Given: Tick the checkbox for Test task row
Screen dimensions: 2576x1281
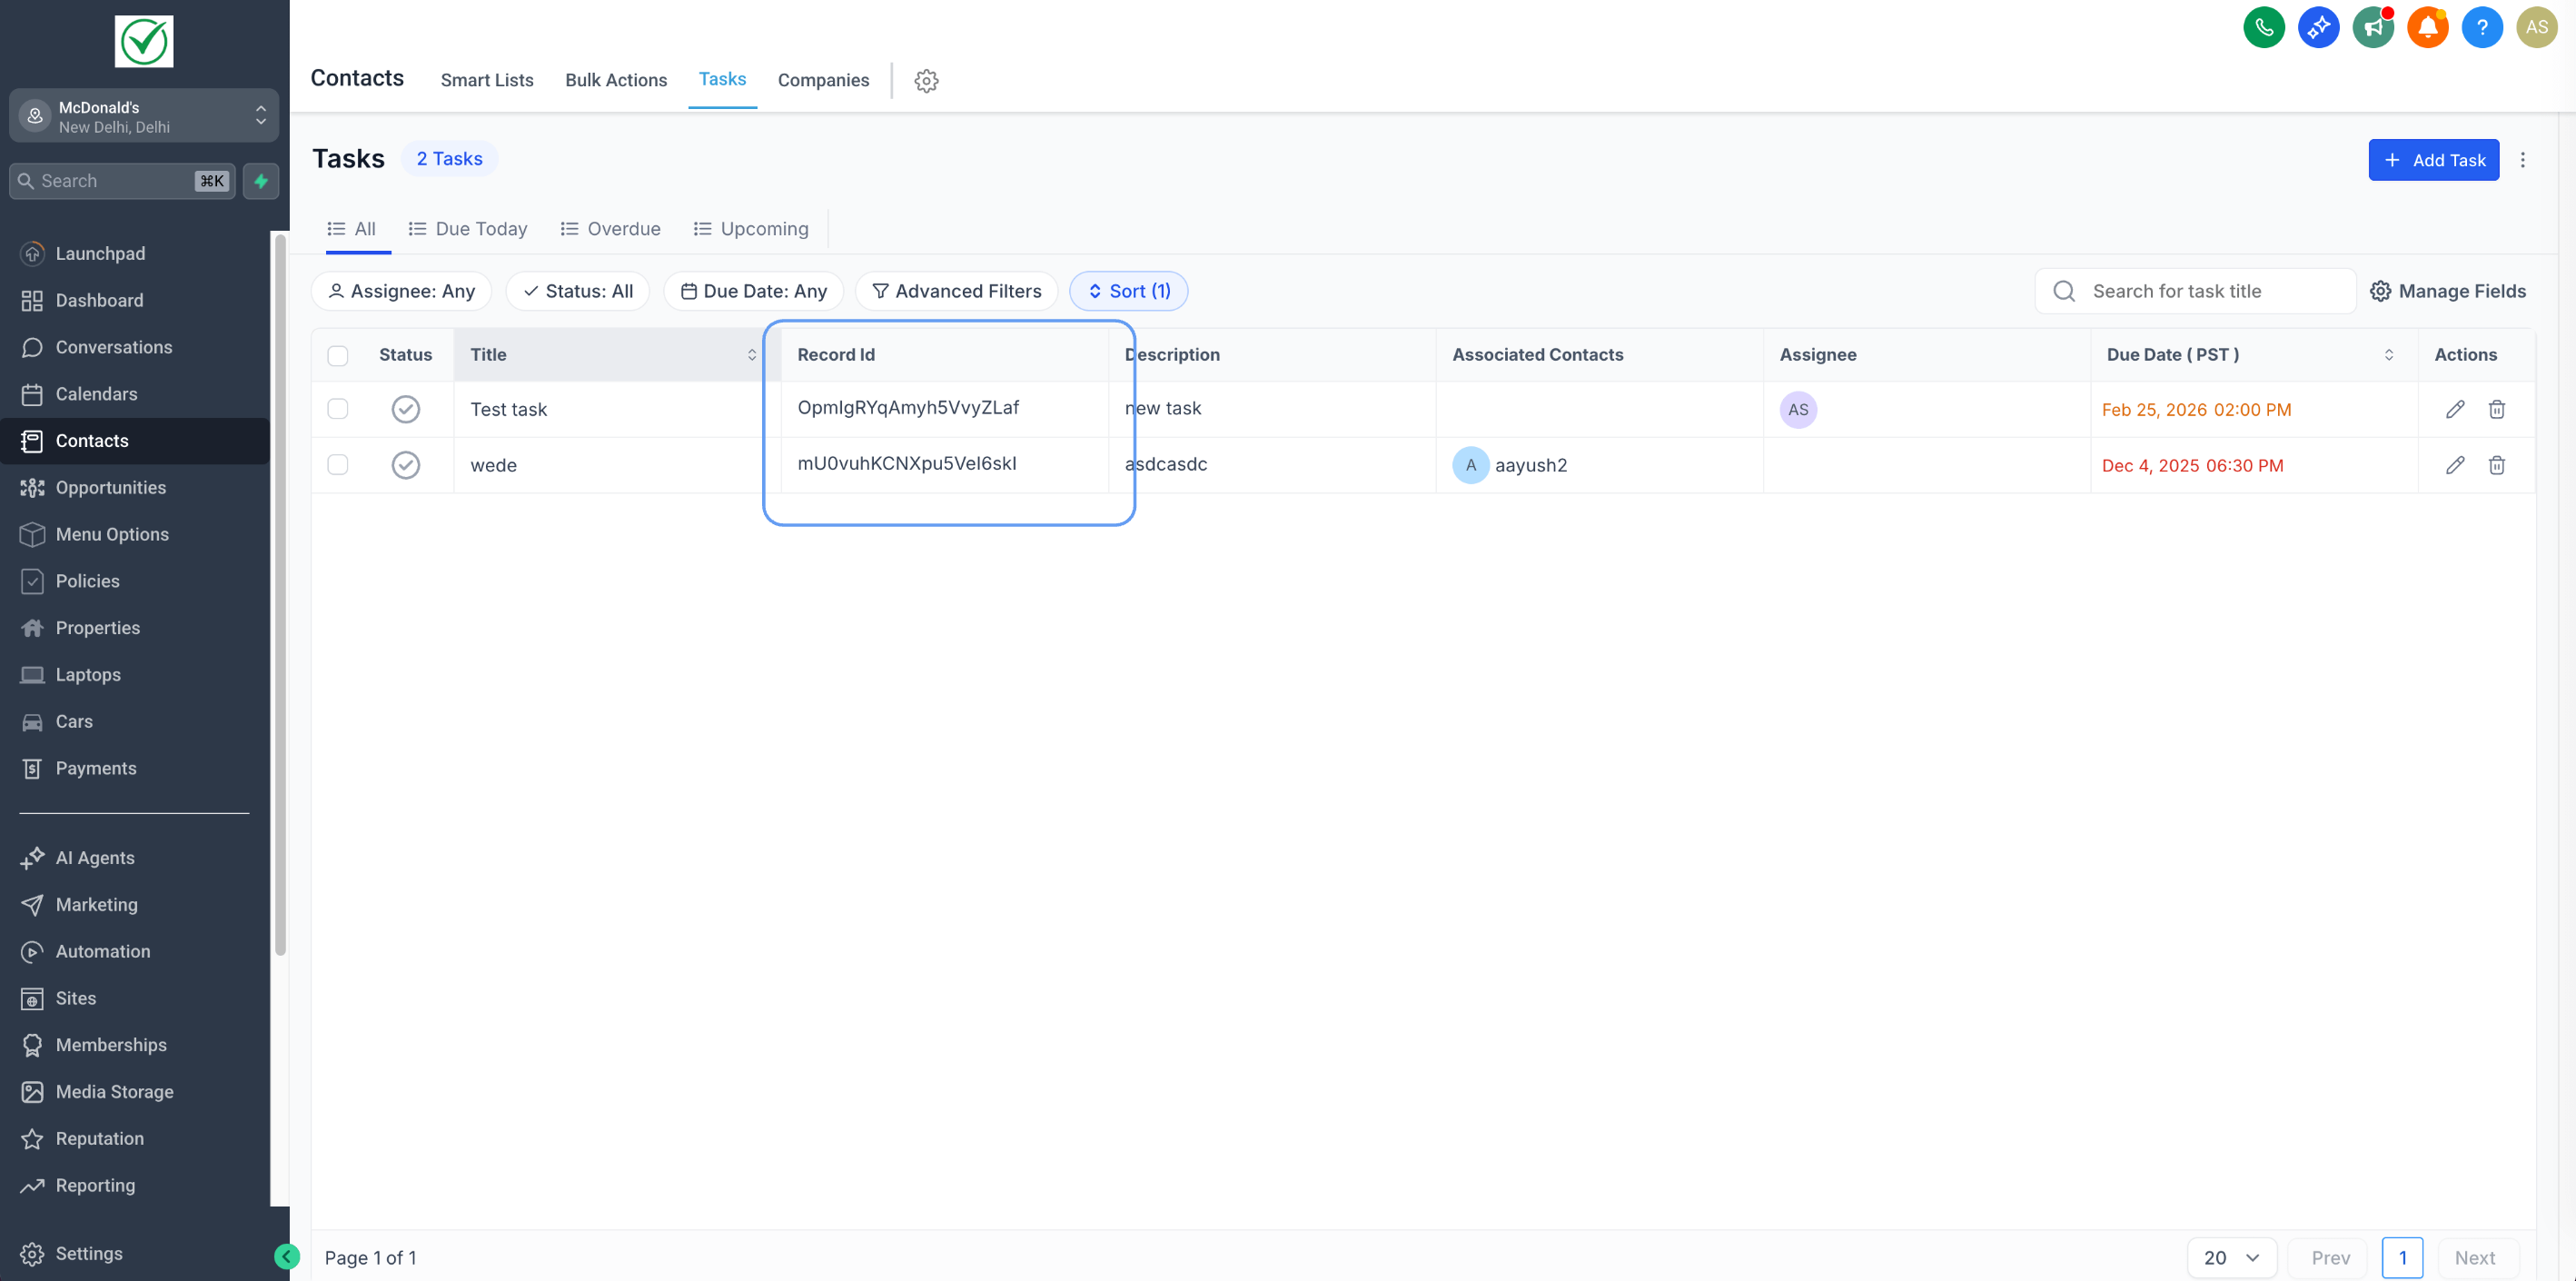Looking at the screenshot, I should (x=338, y=409).
